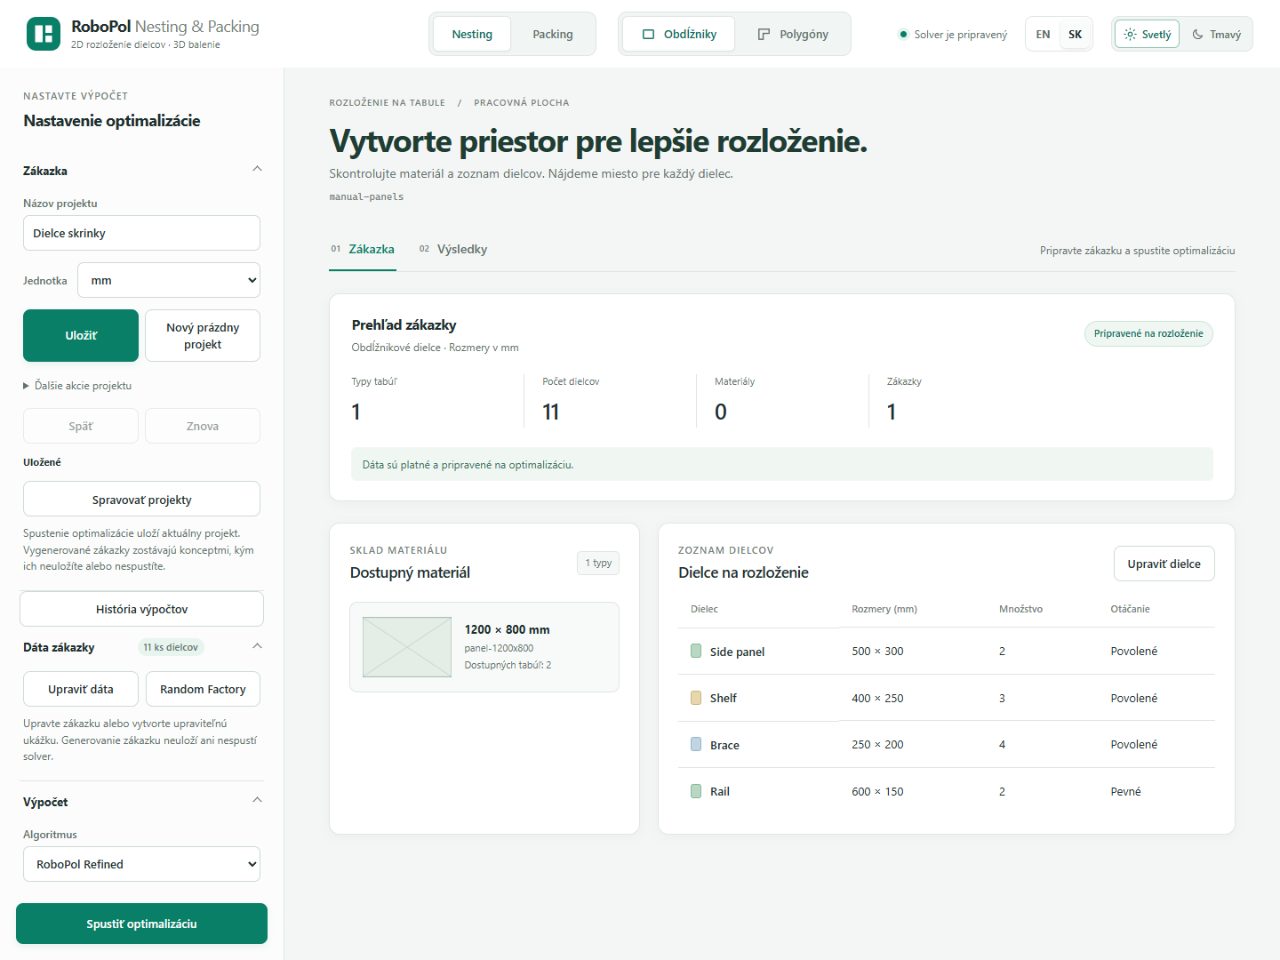This screenshot has width=1280, height=960.
Task: Click the Shelf tan color swatch
Action: tap(696, 698)
